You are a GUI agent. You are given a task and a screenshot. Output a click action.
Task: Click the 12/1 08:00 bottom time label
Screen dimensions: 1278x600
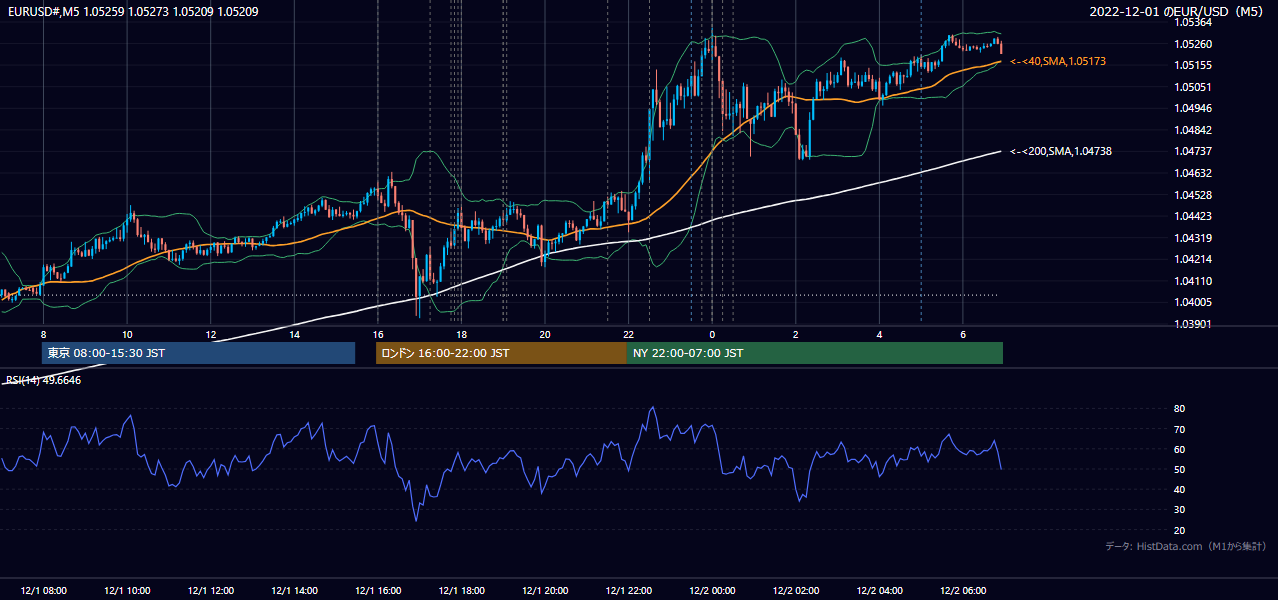pos(43,591)
